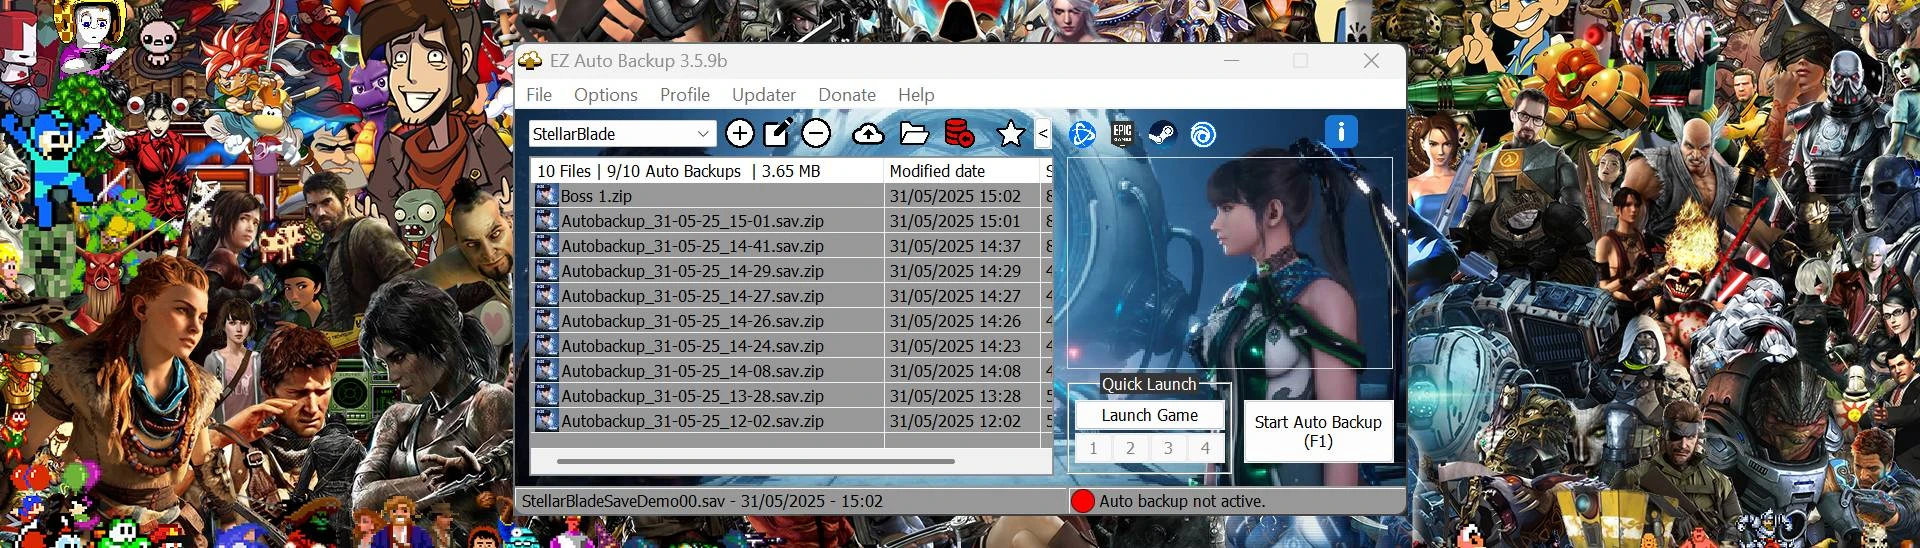Open the Epic Games launcher icon

1122,133
